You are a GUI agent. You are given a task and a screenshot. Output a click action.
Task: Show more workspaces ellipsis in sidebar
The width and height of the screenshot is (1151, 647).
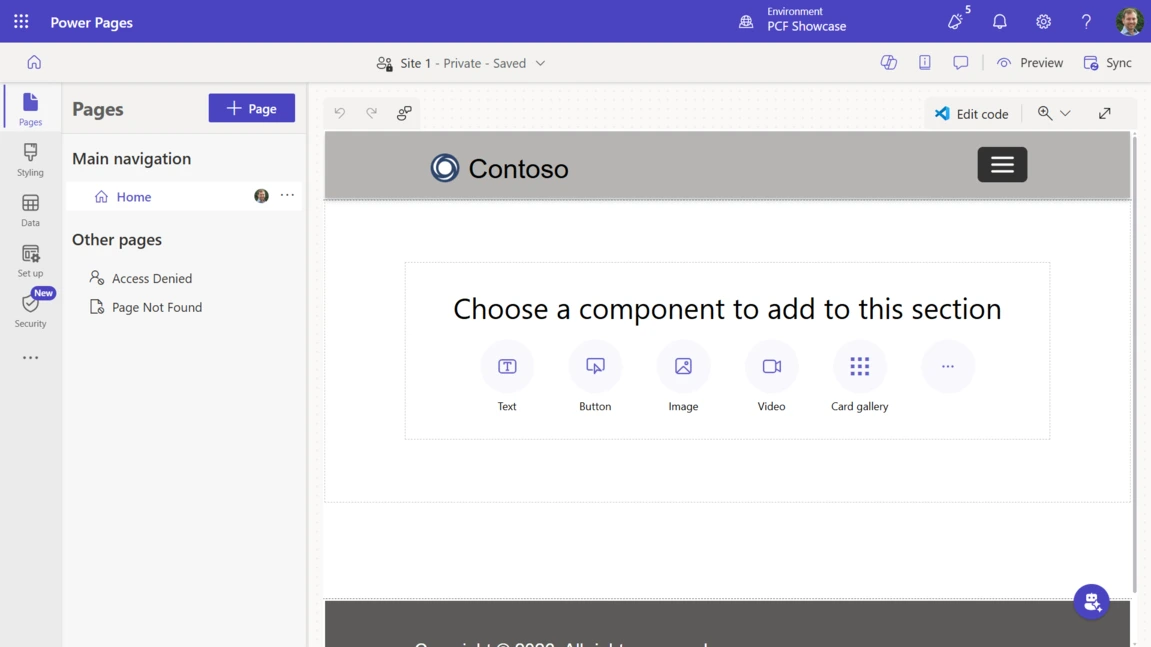click(x=30, y=358)
